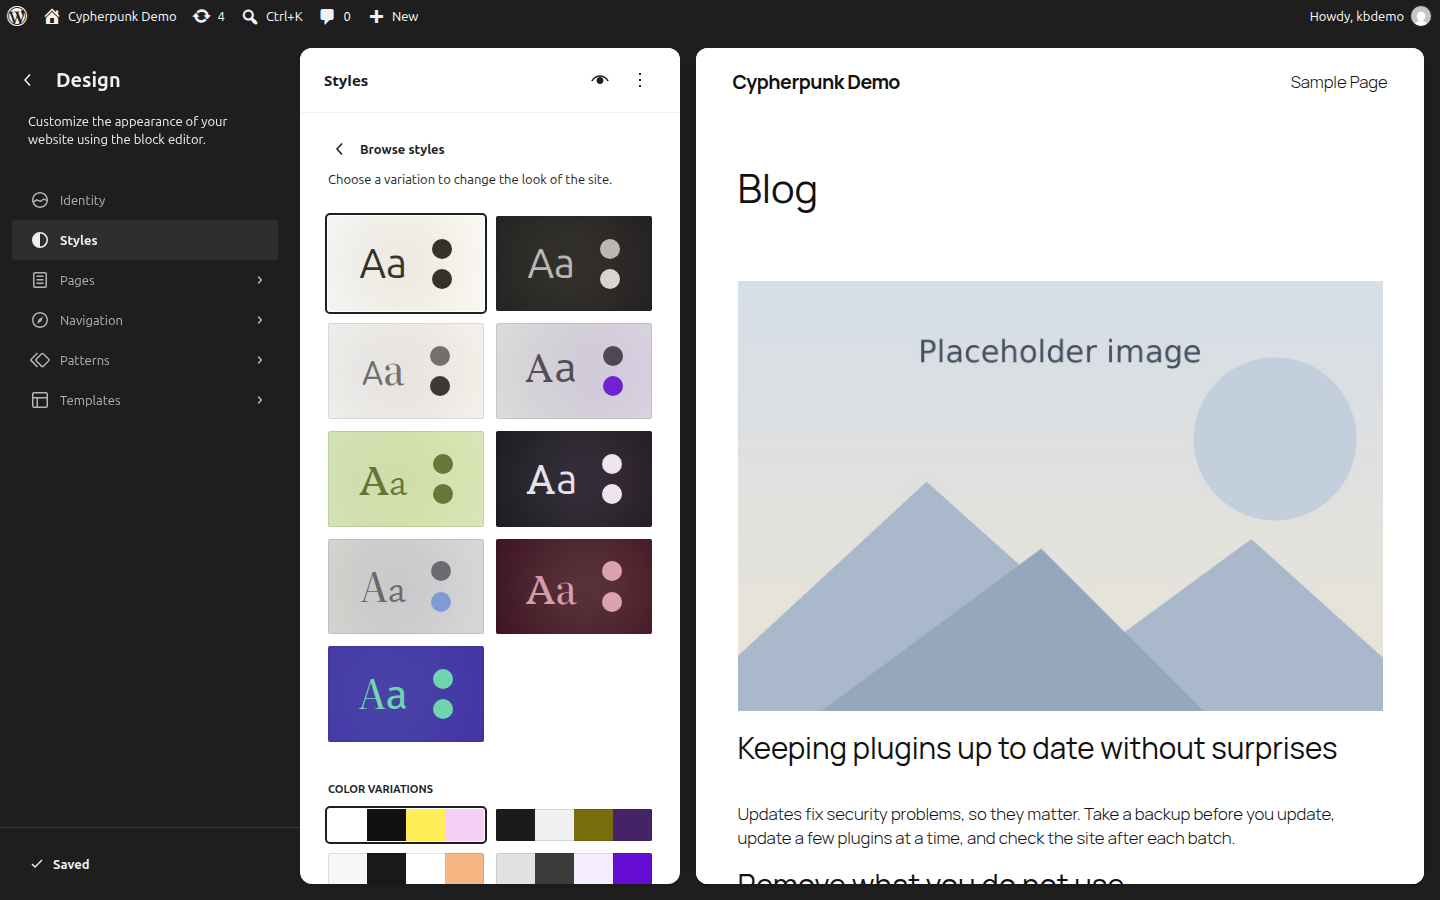
Task: Expand the Patterns chevron arrow
Action: coord(260,360)
